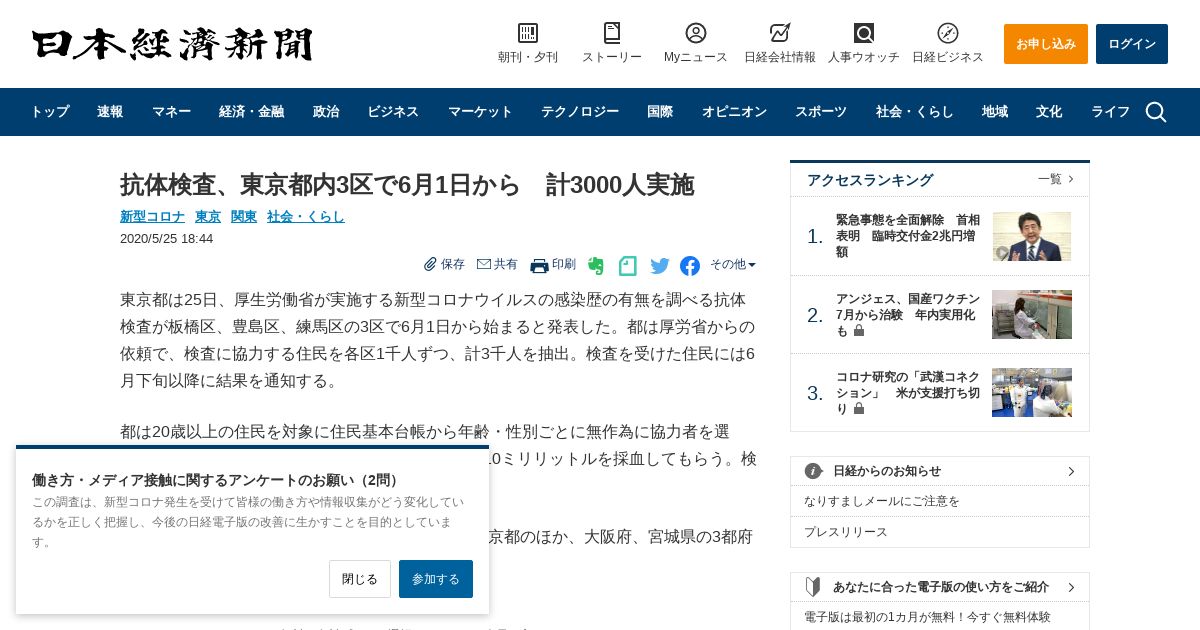This screenshot has height=630, width=1200.
Task: Open the 政治 section
Action: [326, 112]
